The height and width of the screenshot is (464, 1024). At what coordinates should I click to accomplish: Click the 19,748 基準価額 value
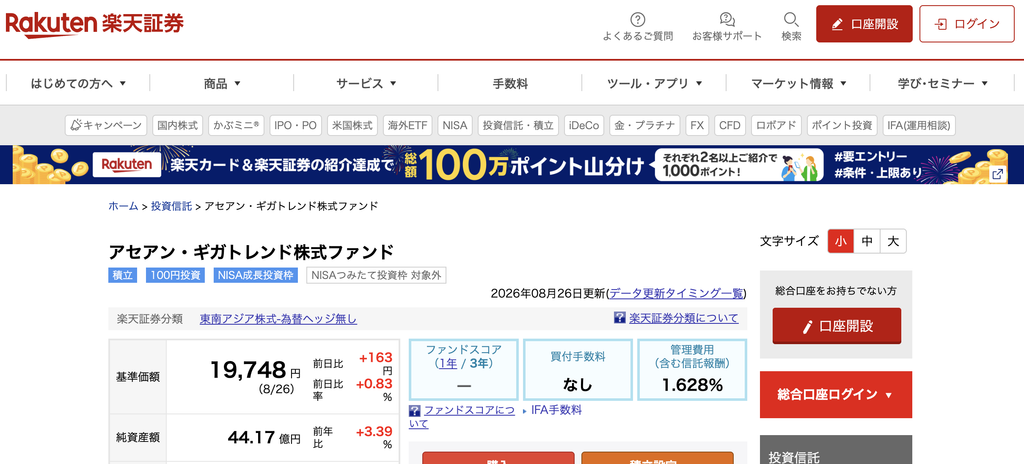pos(248,370)
